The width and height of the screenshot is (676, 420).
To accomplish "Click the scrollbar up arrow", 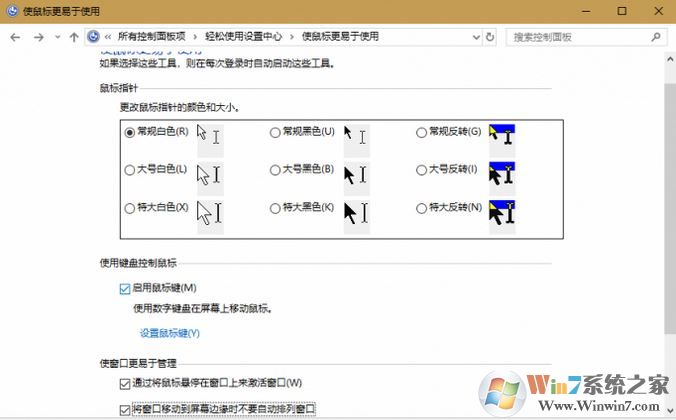I will [670, 60].
